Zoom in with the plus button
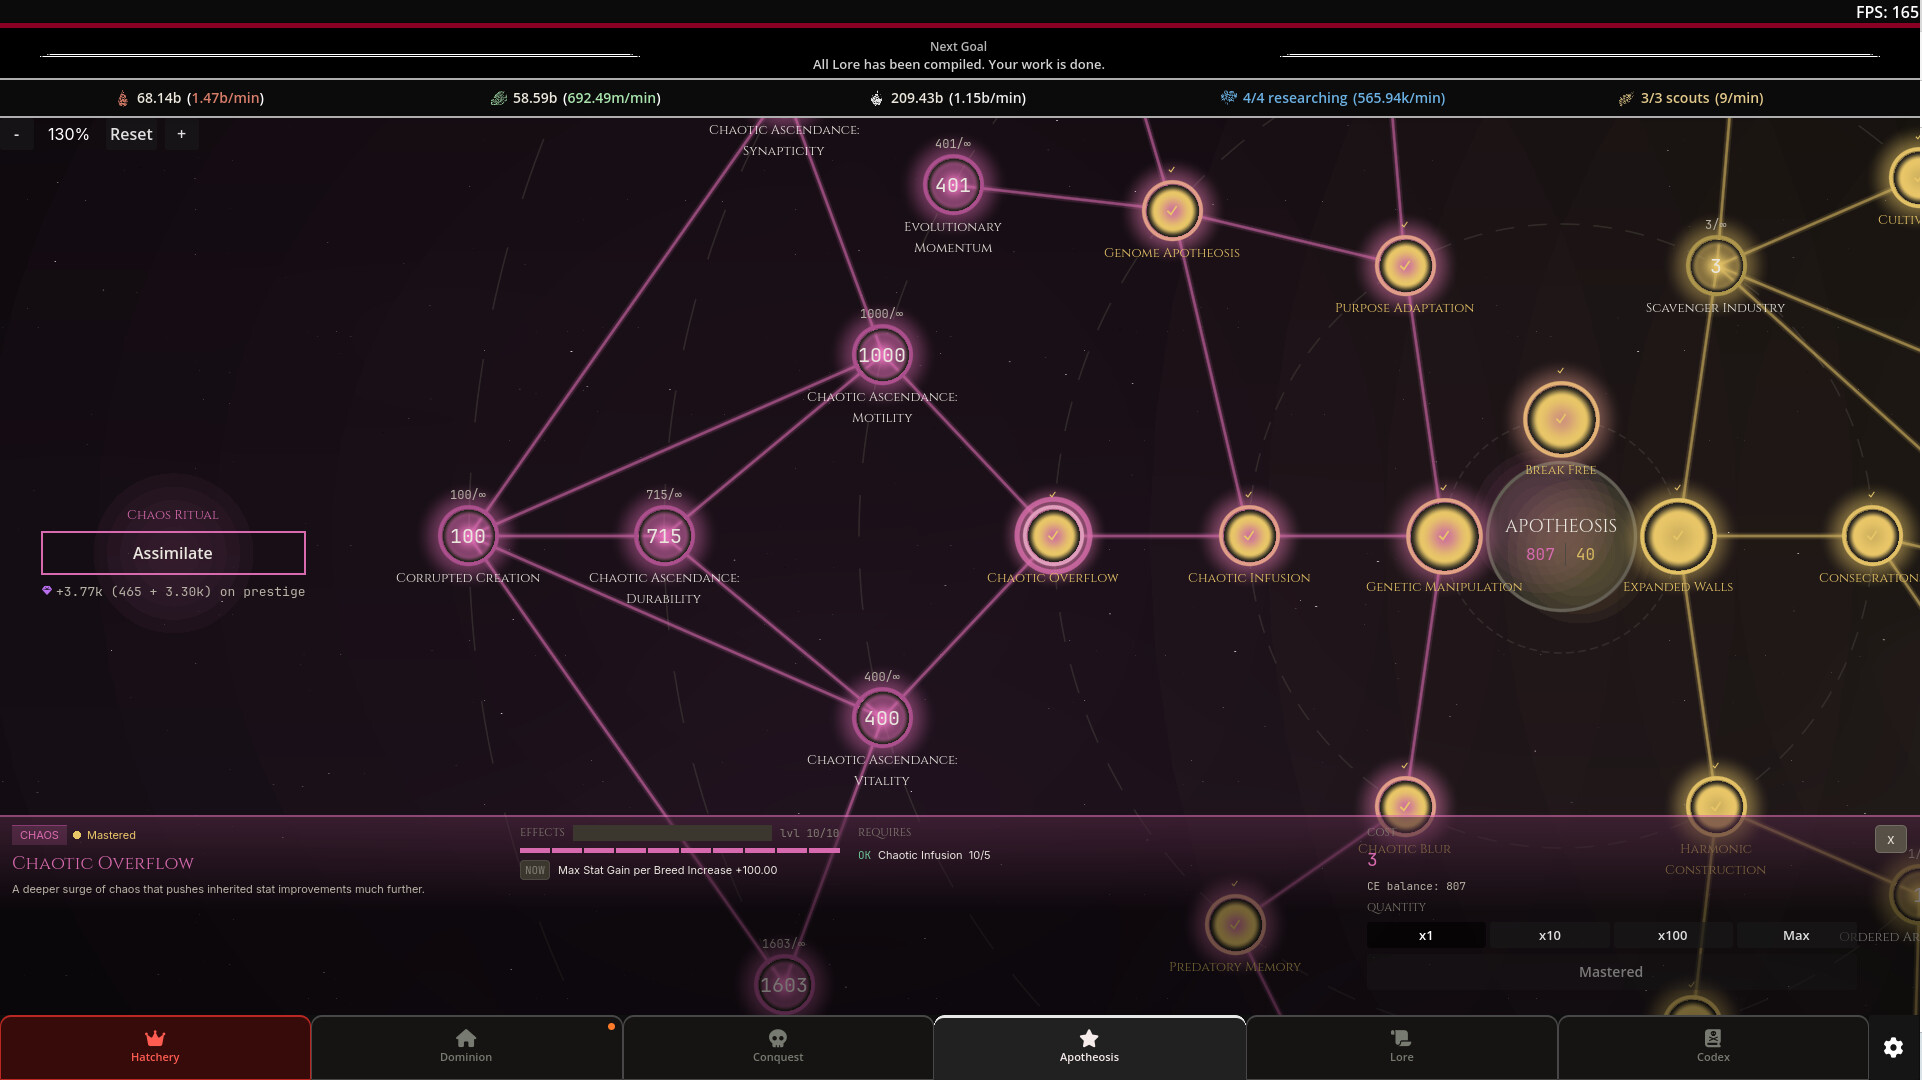Image resolution: width=1922 pixels, height=1080 pixels. [181, 134]
